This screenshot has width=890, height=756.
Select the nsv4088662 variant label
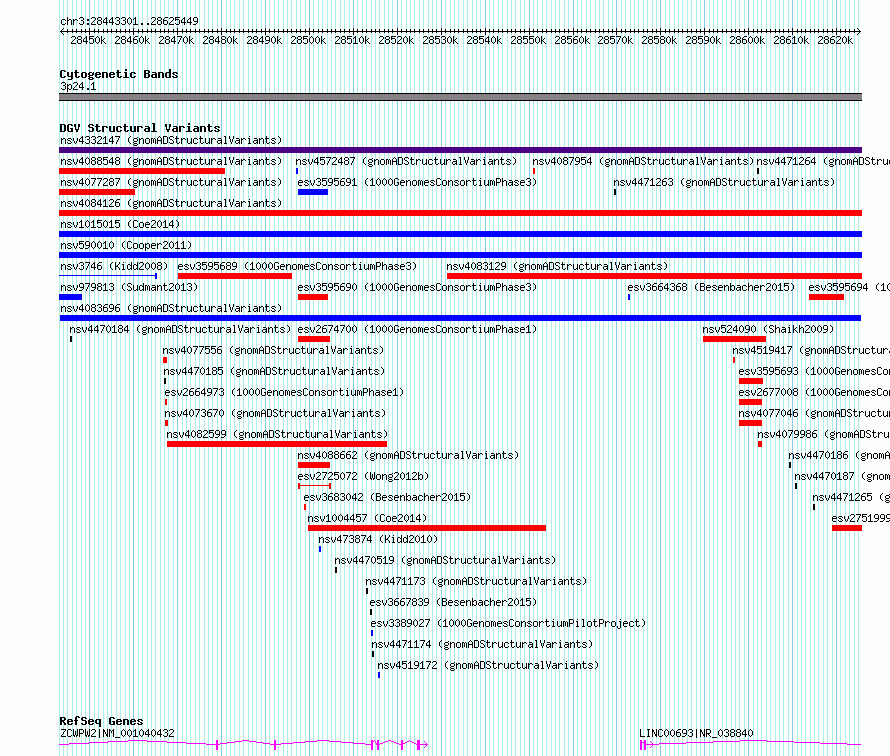(x=408, y=455)
